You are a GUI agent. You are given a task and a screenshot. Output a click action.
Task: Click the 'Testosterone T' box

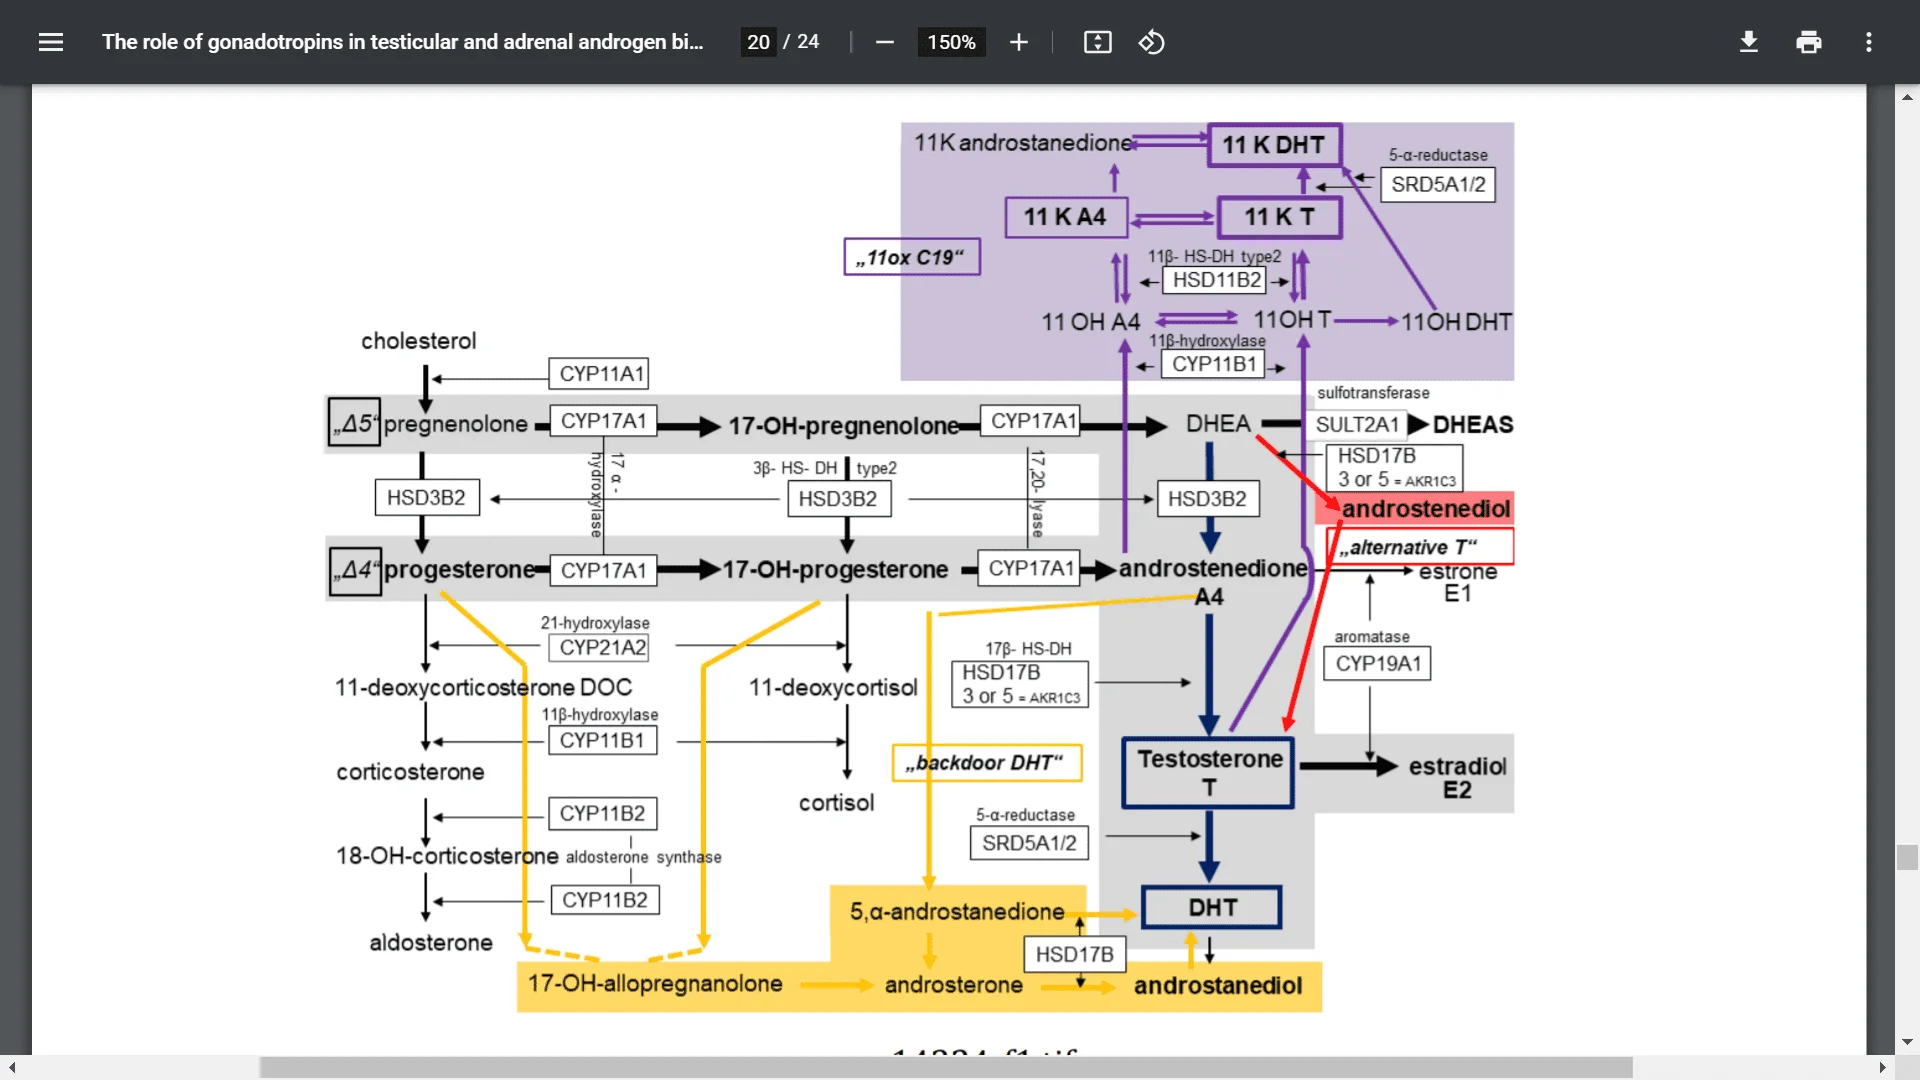coord(1209,773)
